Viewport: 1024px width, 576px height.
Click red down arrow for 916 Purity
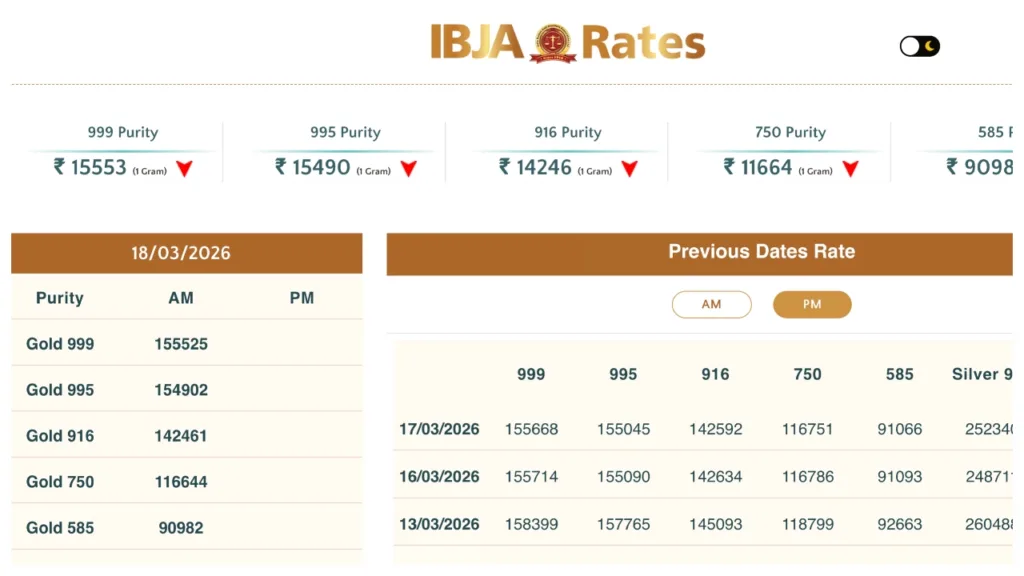tap(629, 169)
